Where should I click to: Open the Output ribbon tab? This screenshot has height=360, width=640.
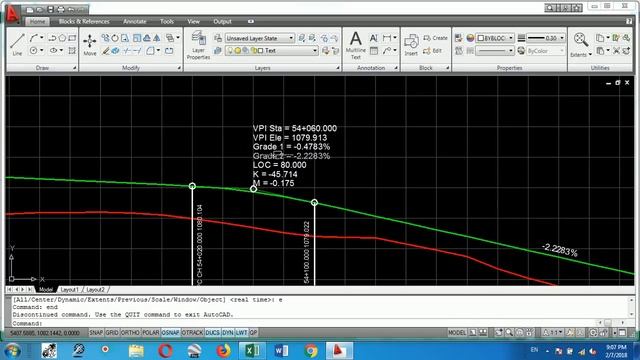pos(222,21)
